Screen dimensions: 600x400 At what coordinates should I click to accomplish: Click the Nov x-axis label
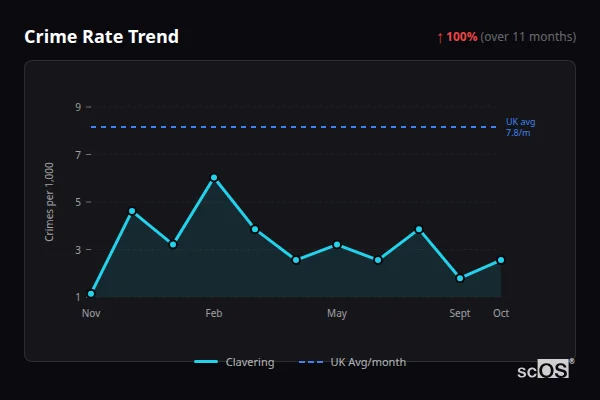pos(91,313)
